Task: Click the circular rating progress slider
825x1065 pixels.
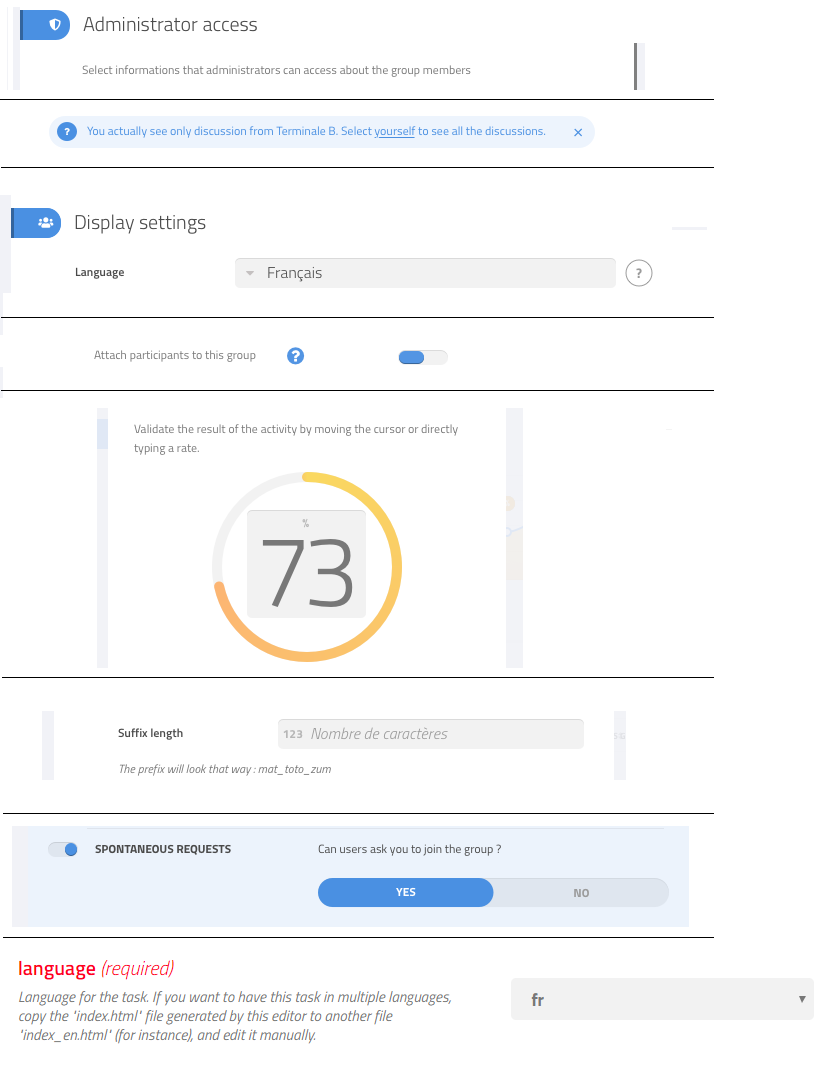Action: click(x=307, y=566)
